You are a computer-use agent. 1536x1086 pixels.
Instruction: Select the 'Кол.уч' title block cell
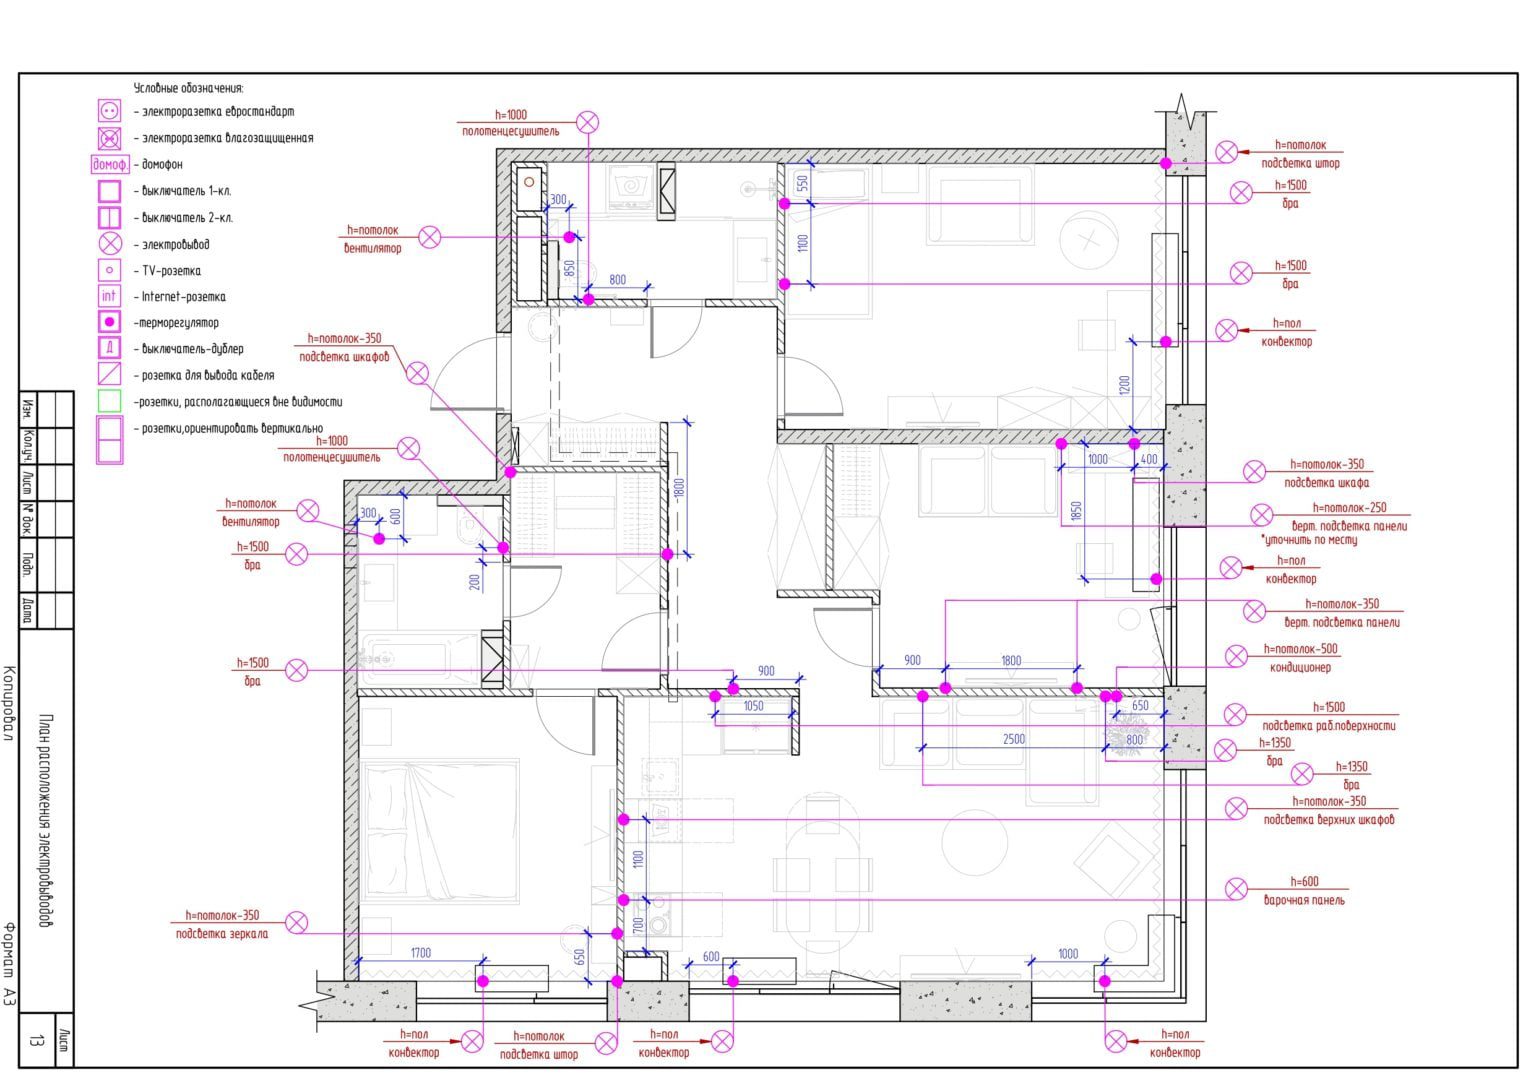[28, 446]
